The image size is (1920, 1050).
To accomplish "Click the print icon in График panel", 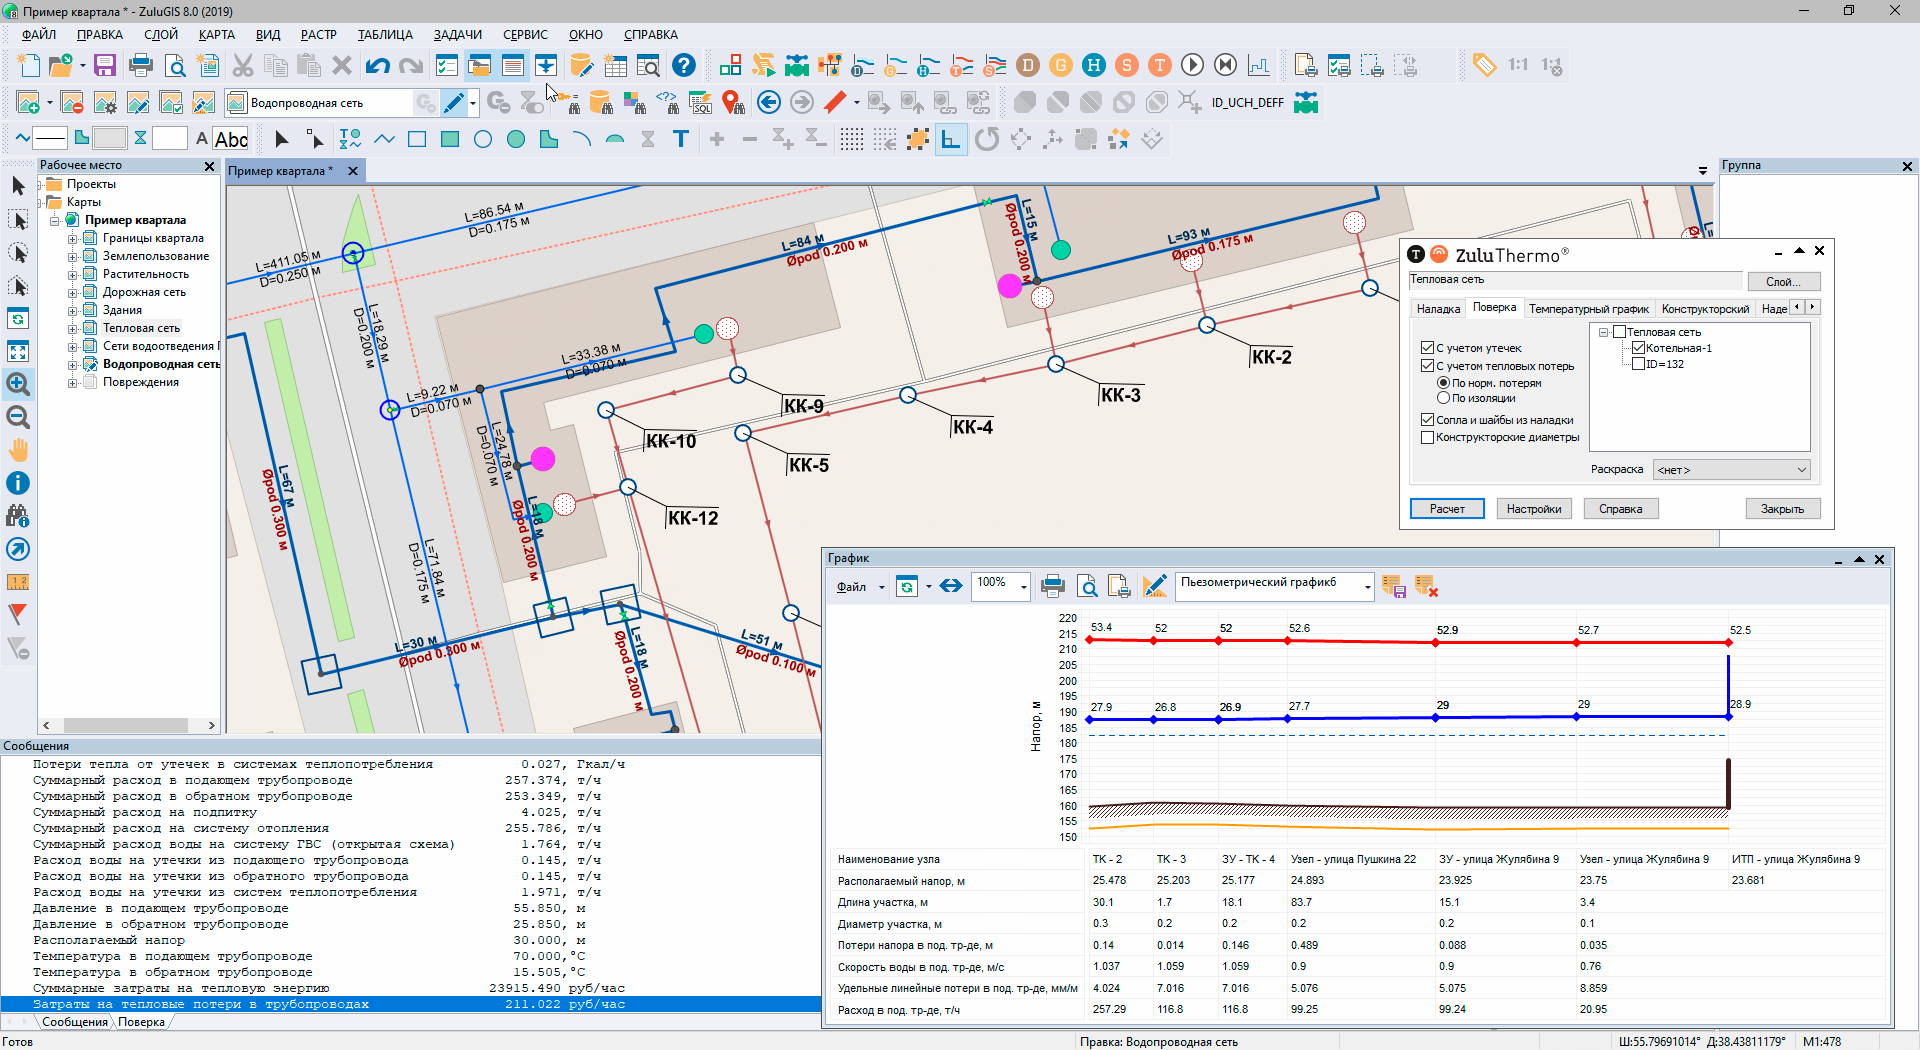I will tap(1052, 587).
